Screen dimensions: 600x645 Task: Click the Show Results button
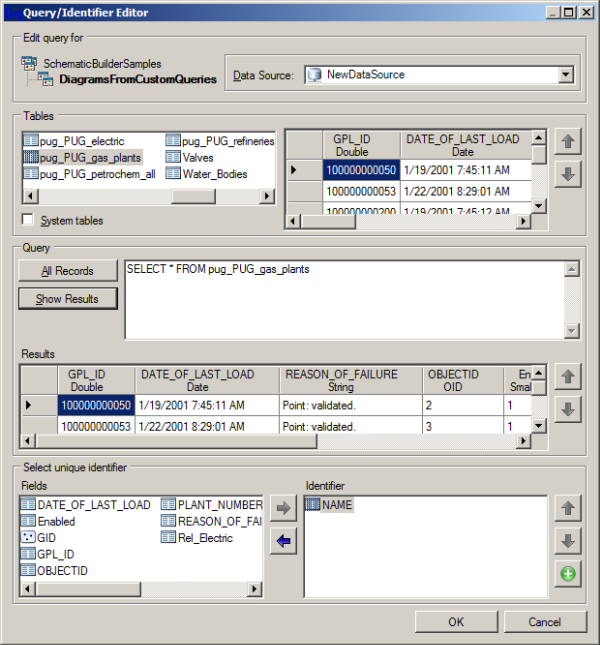pos(67,298)
